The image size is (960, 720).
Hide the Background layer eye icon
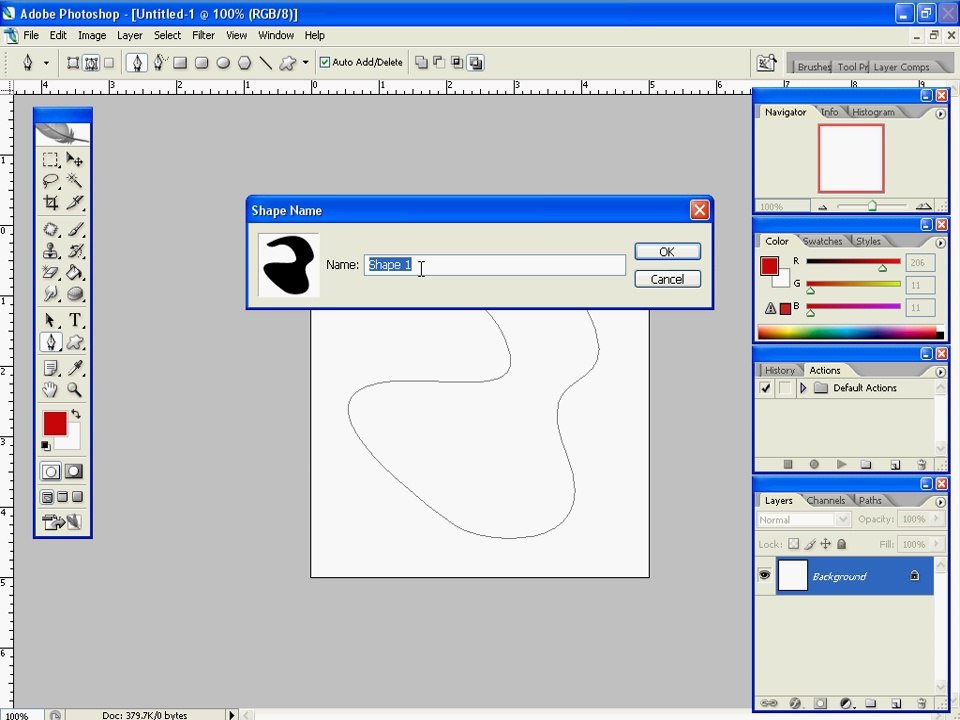click(x=765, y=575)
